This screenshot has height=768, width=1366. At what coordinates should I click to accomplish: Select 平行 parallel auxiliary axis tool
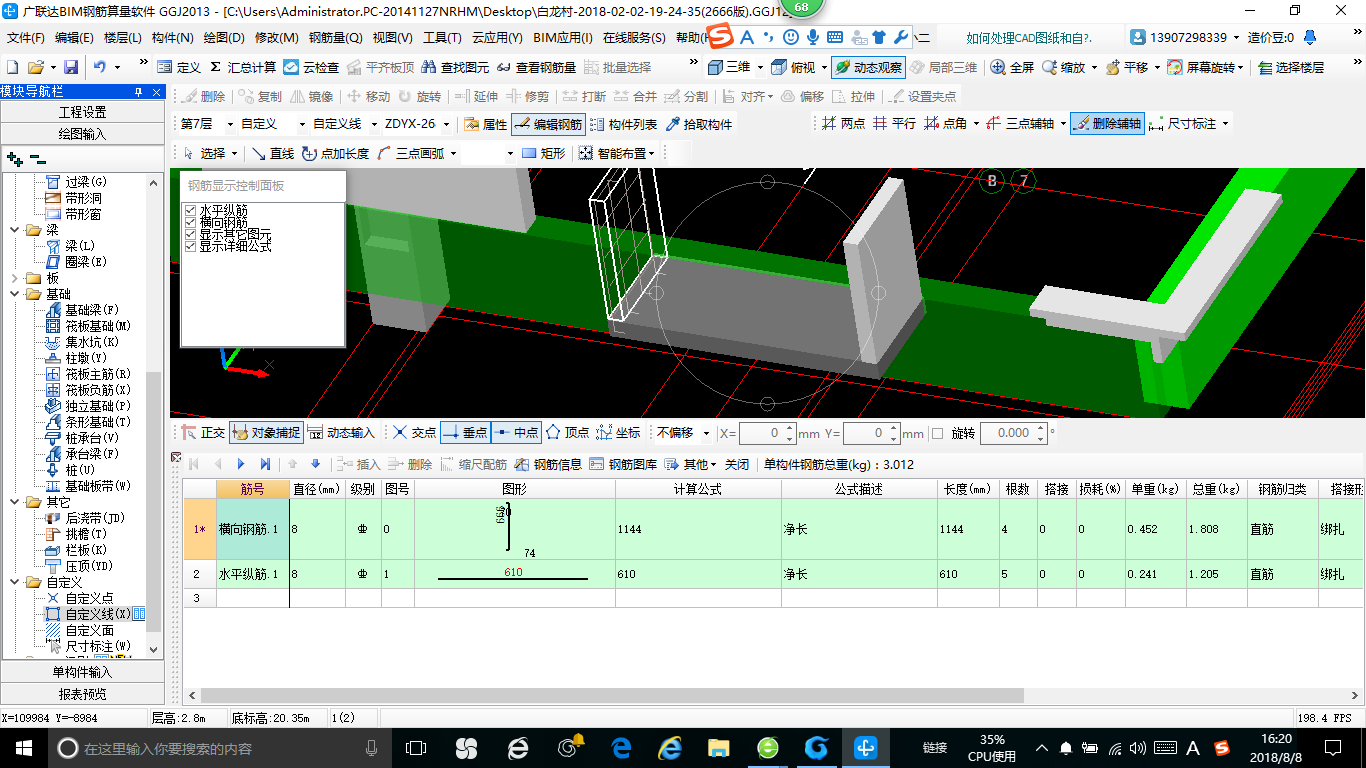coord(894,124)
